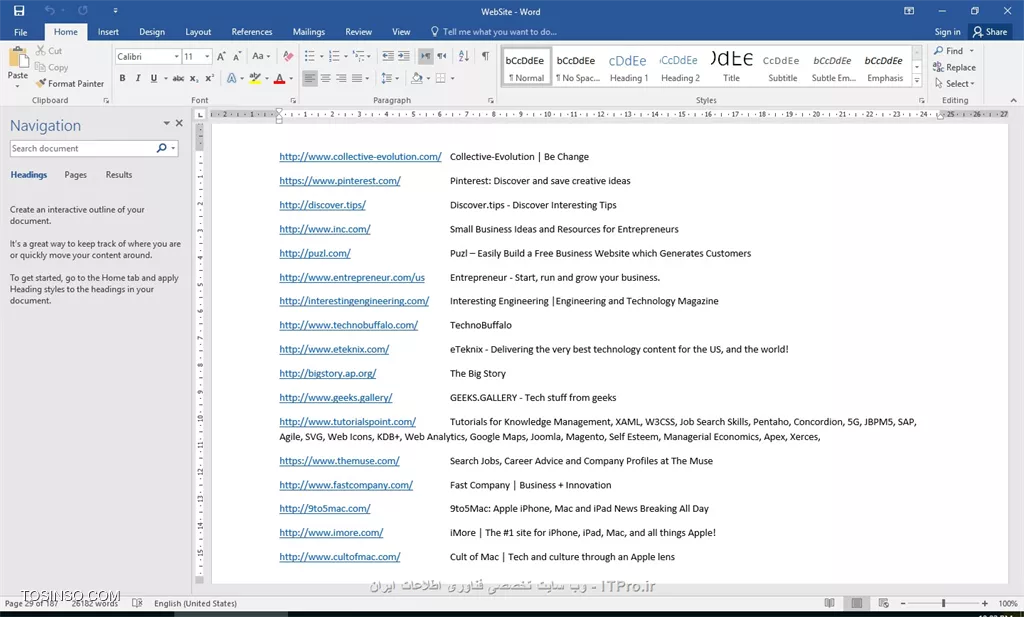Open the font size dropdown

(207, 57)
